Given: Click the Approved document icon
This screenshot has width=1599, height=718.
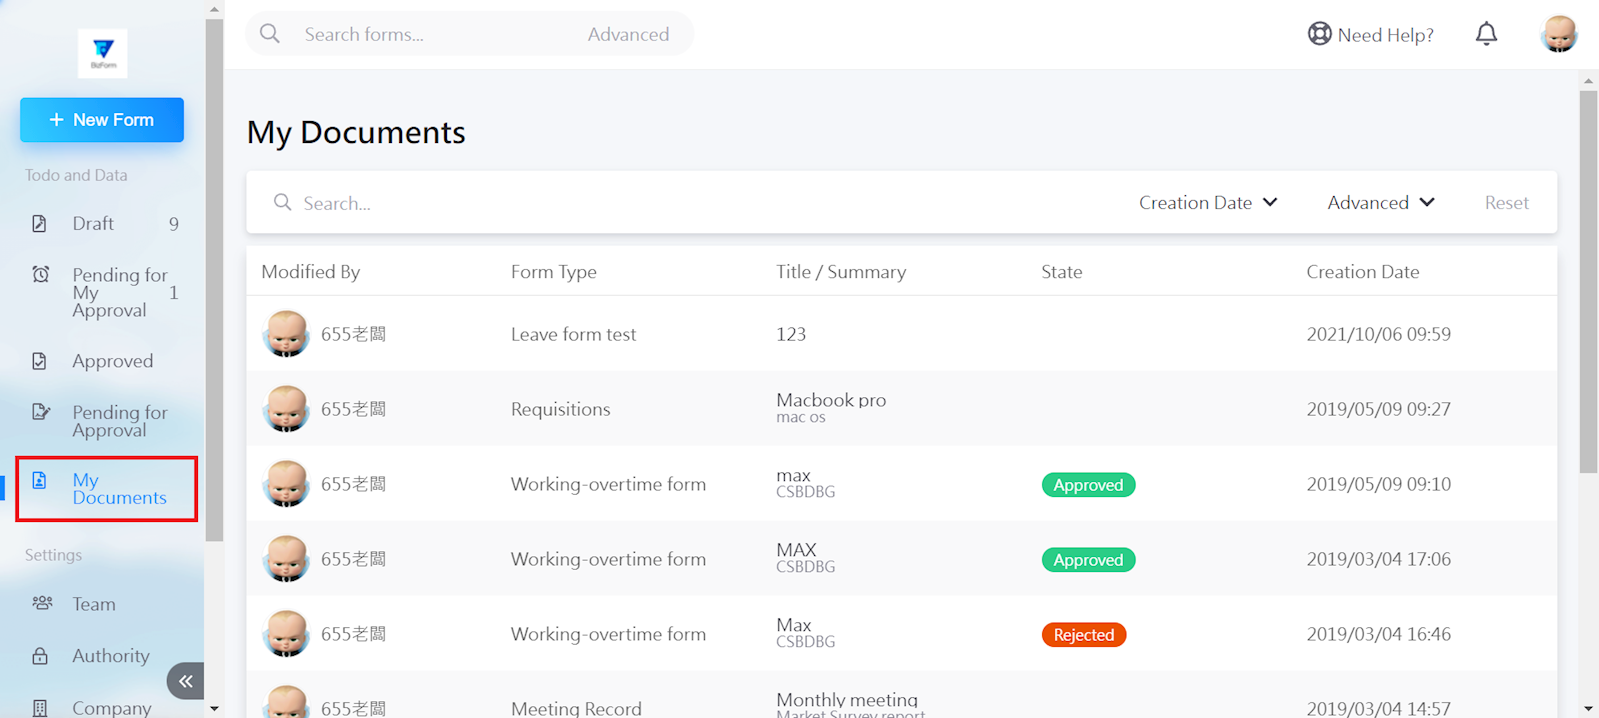Looking at the screenshot, I should tap(40, 361).
